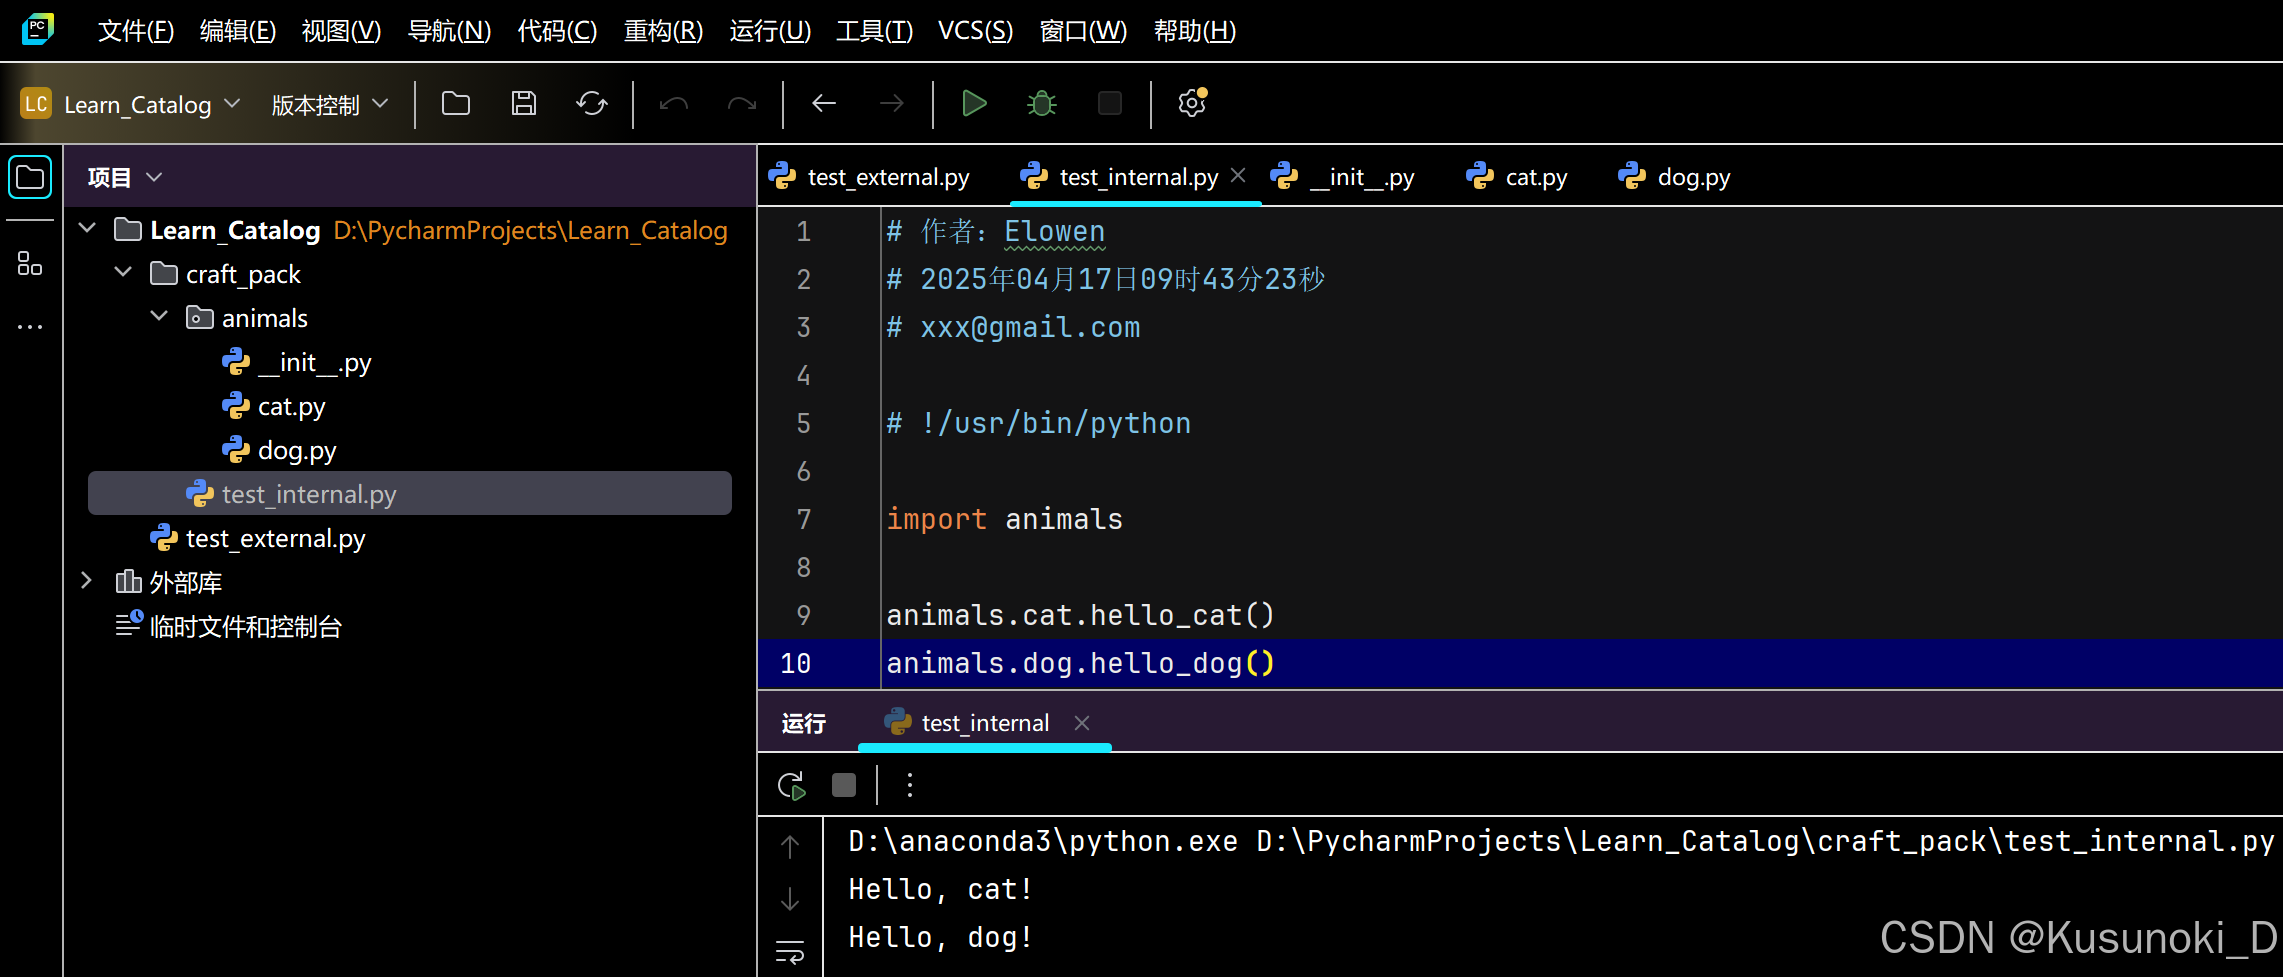Click the Elowen author name

tap(1055, 231)
